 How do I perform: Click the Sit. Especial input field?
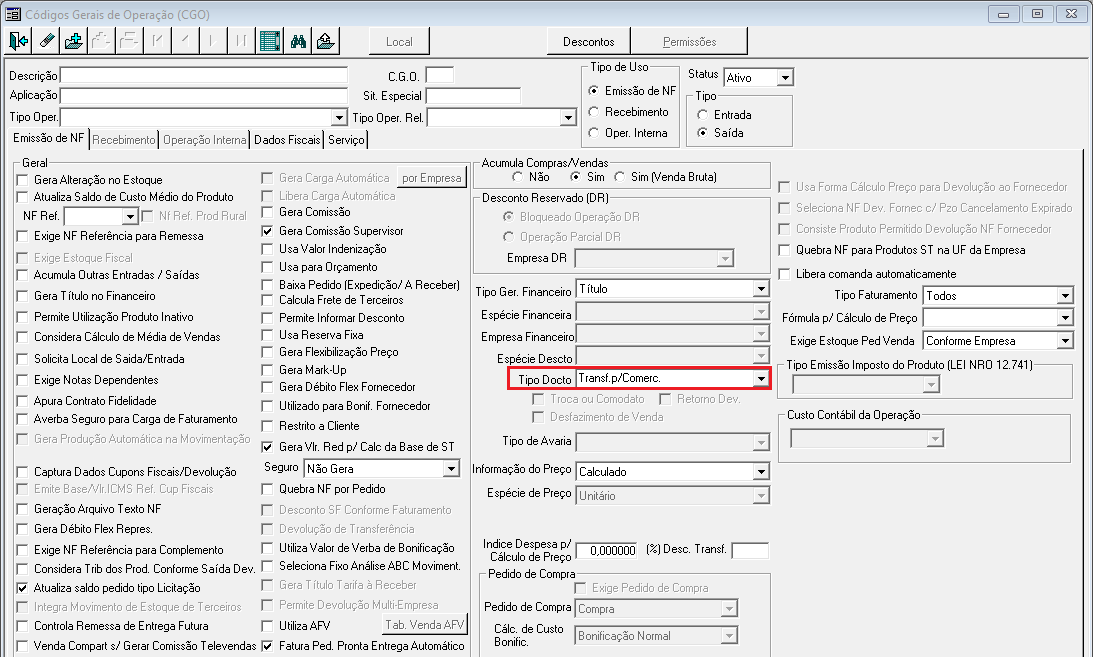click(x=473, y=95)
